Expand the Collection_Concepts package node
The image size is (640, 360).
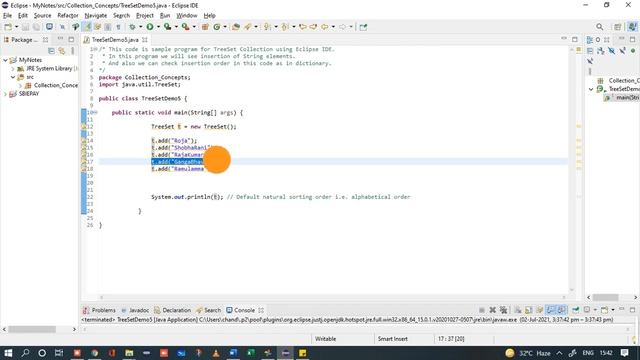click(x=20, y=86)
